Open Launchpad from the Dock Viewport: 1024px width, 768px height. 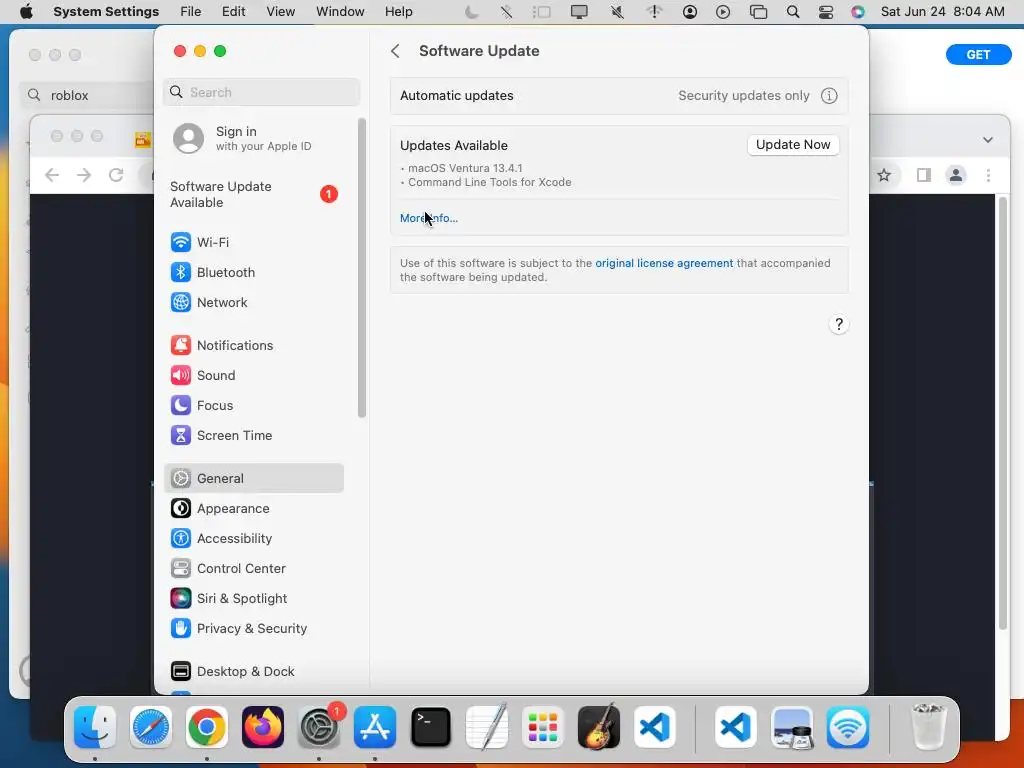[543, 727]
